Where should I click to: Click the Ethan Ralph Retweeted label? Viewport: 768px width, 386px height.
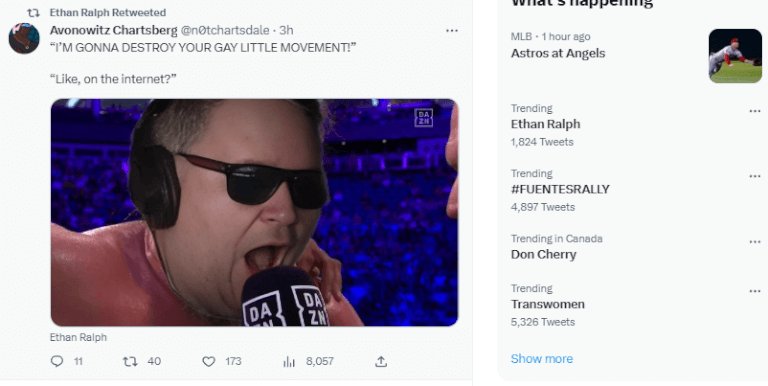108,13
